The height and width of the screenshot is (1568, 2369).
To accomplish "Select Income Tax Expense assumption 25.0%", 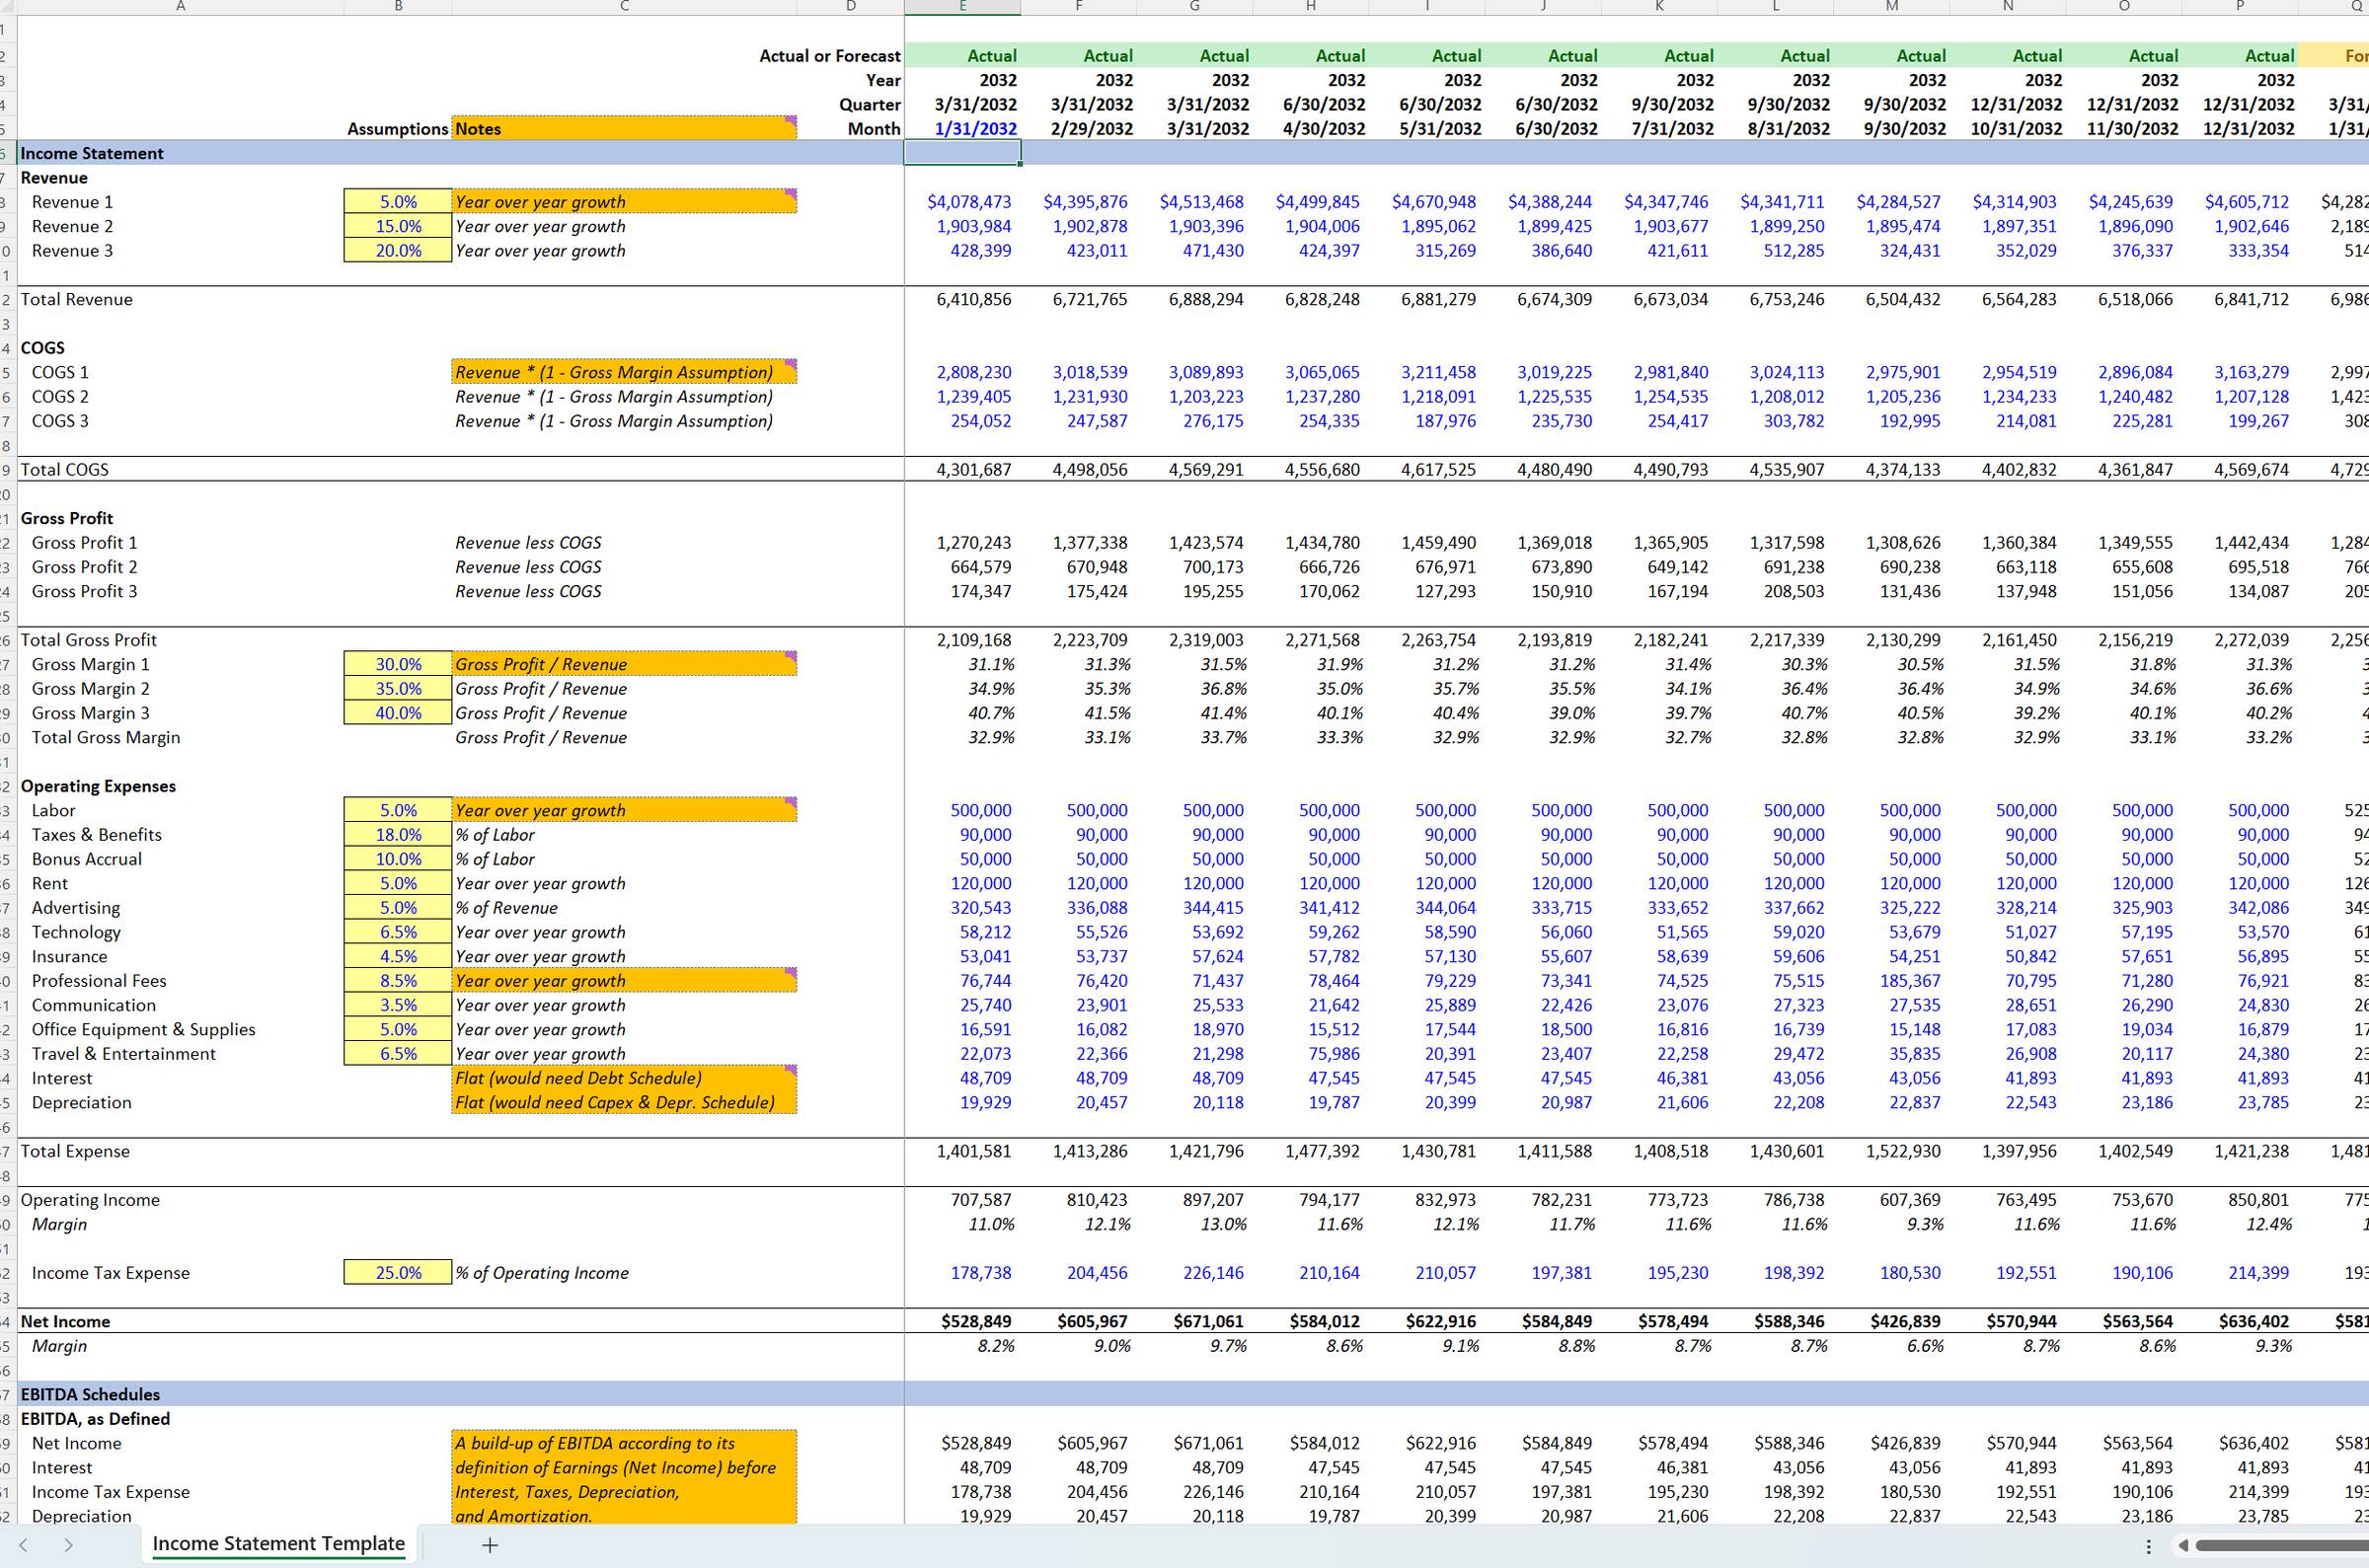I will coord(398,1273).
